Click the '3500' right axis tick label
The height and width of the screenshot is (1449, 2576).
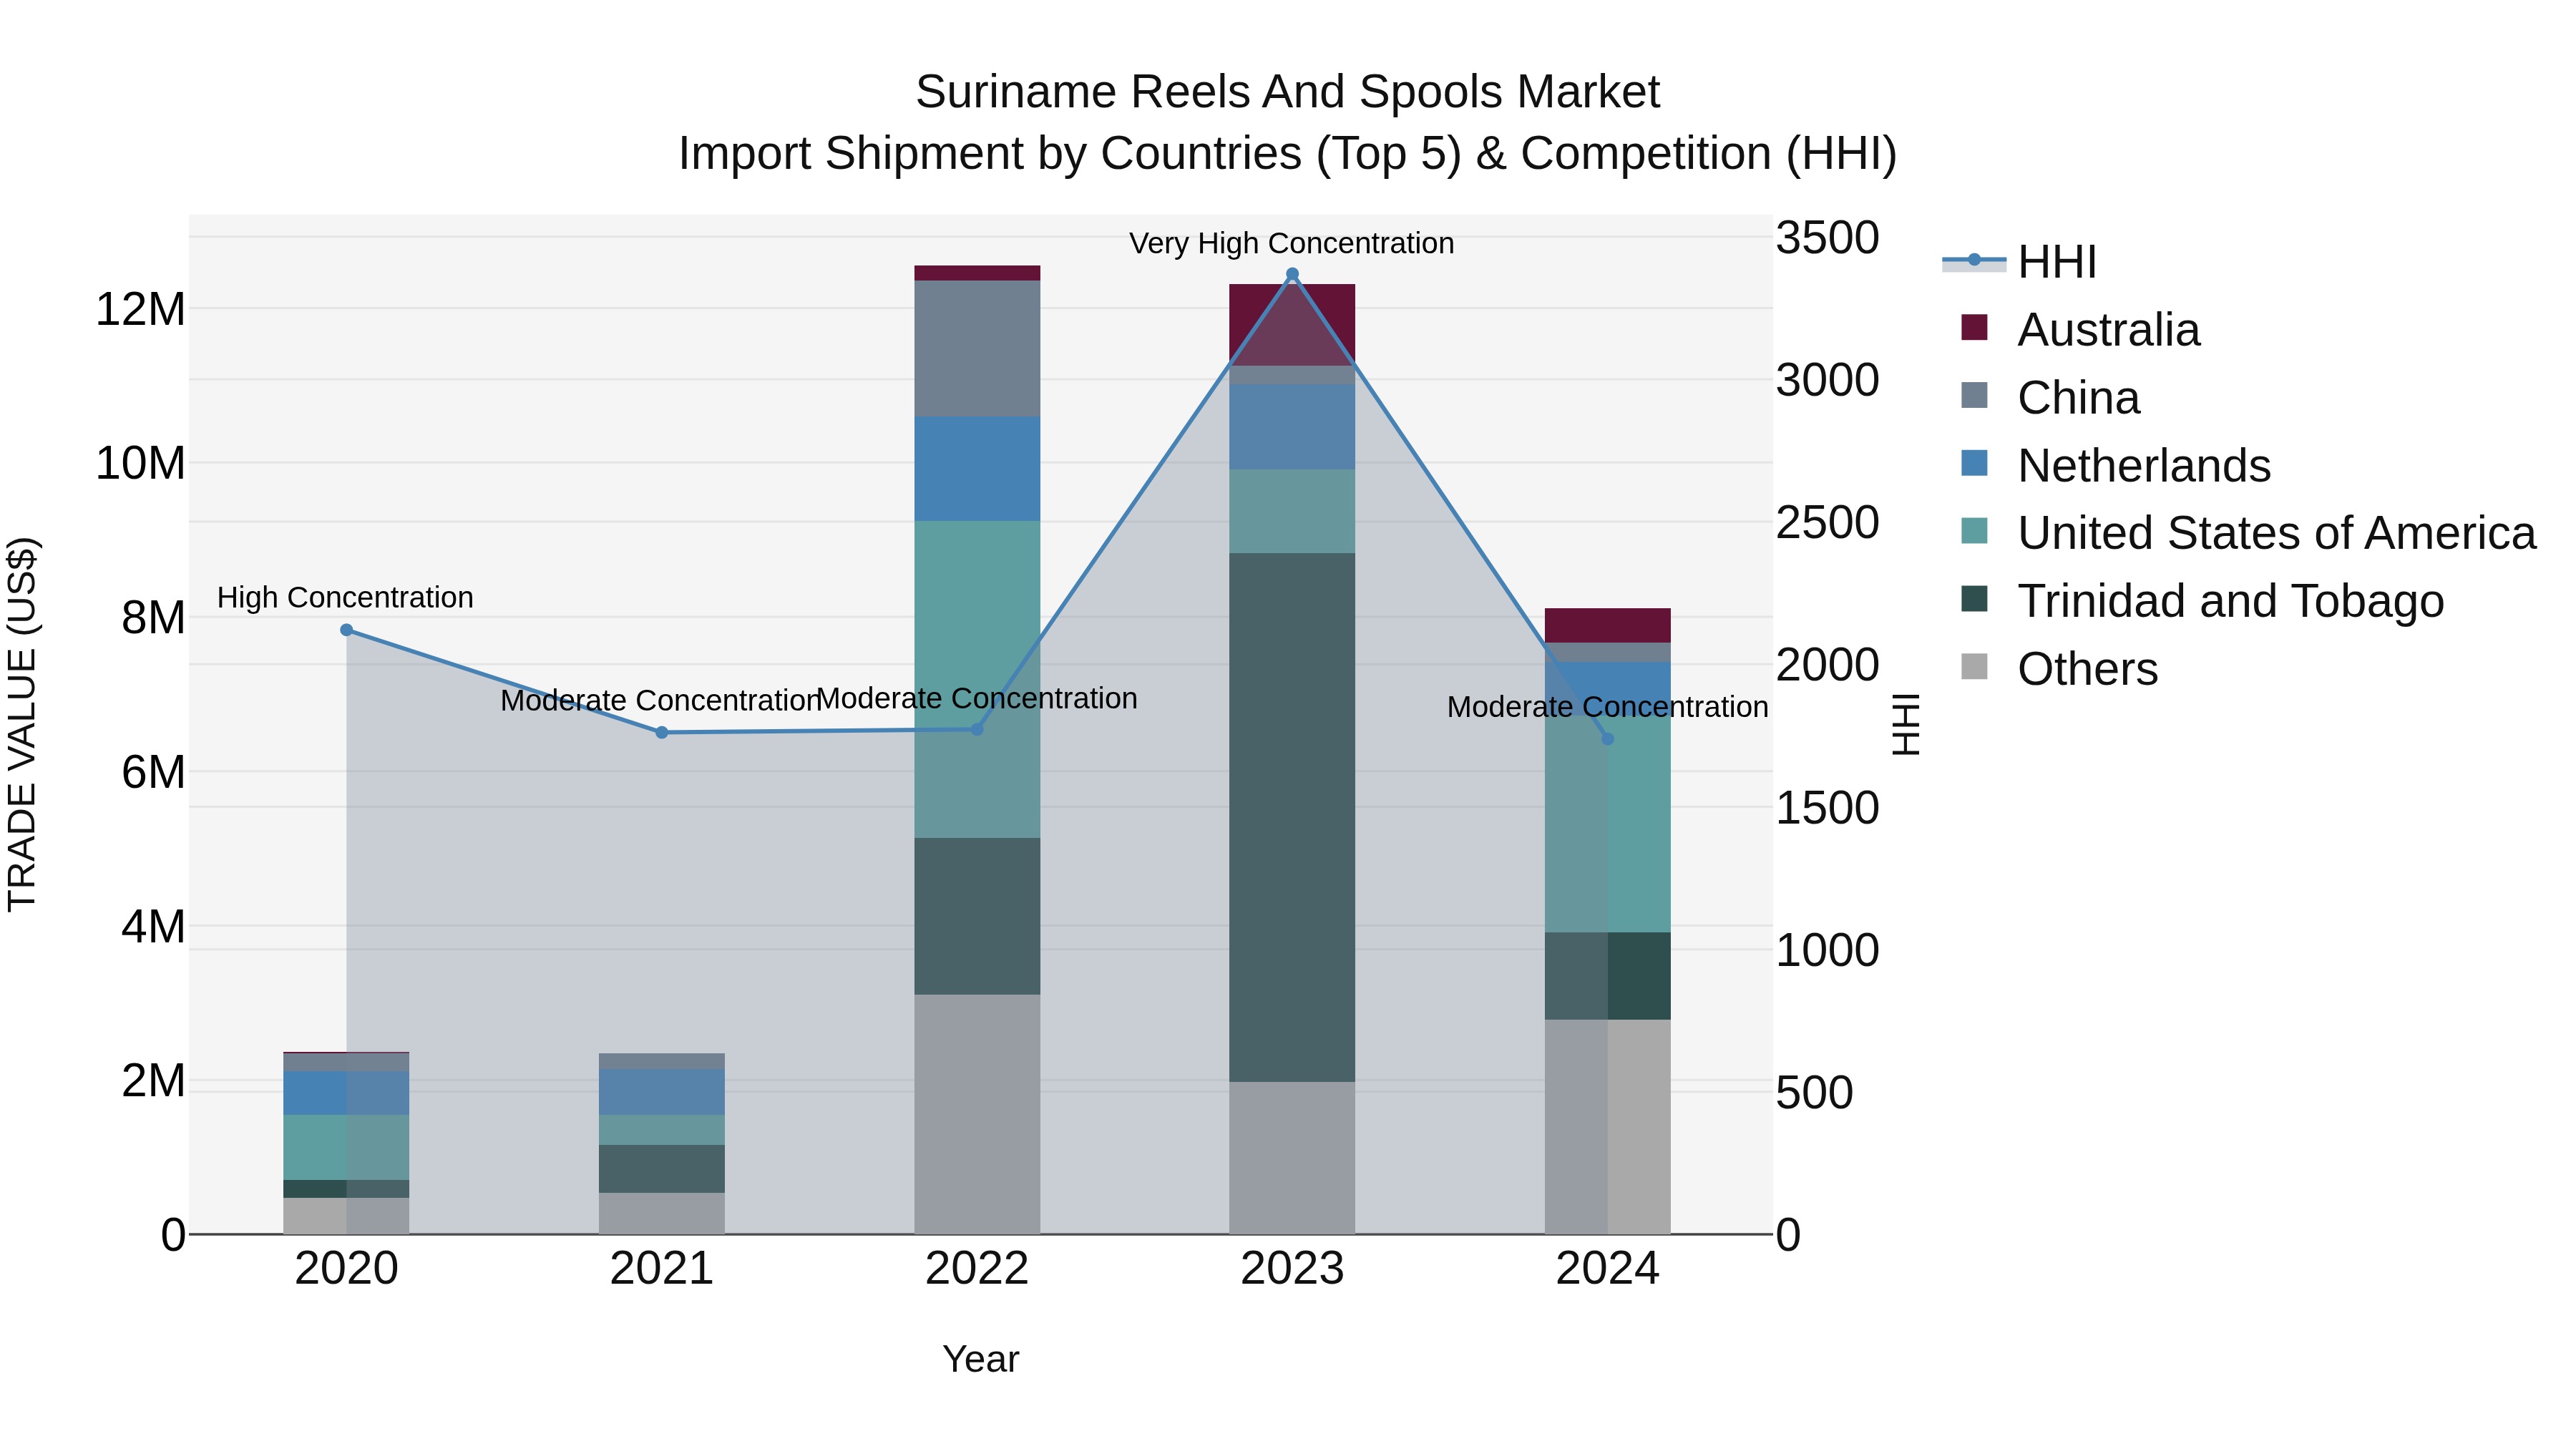[x=1827, y=238]
